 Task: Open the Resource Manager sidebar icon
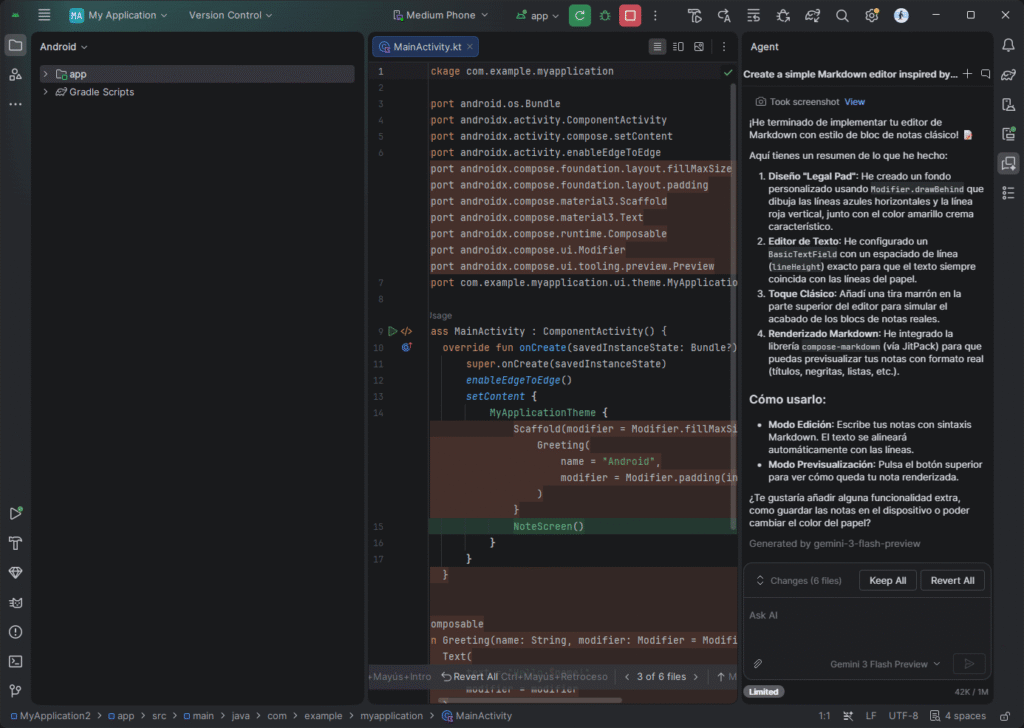[15, 75]
